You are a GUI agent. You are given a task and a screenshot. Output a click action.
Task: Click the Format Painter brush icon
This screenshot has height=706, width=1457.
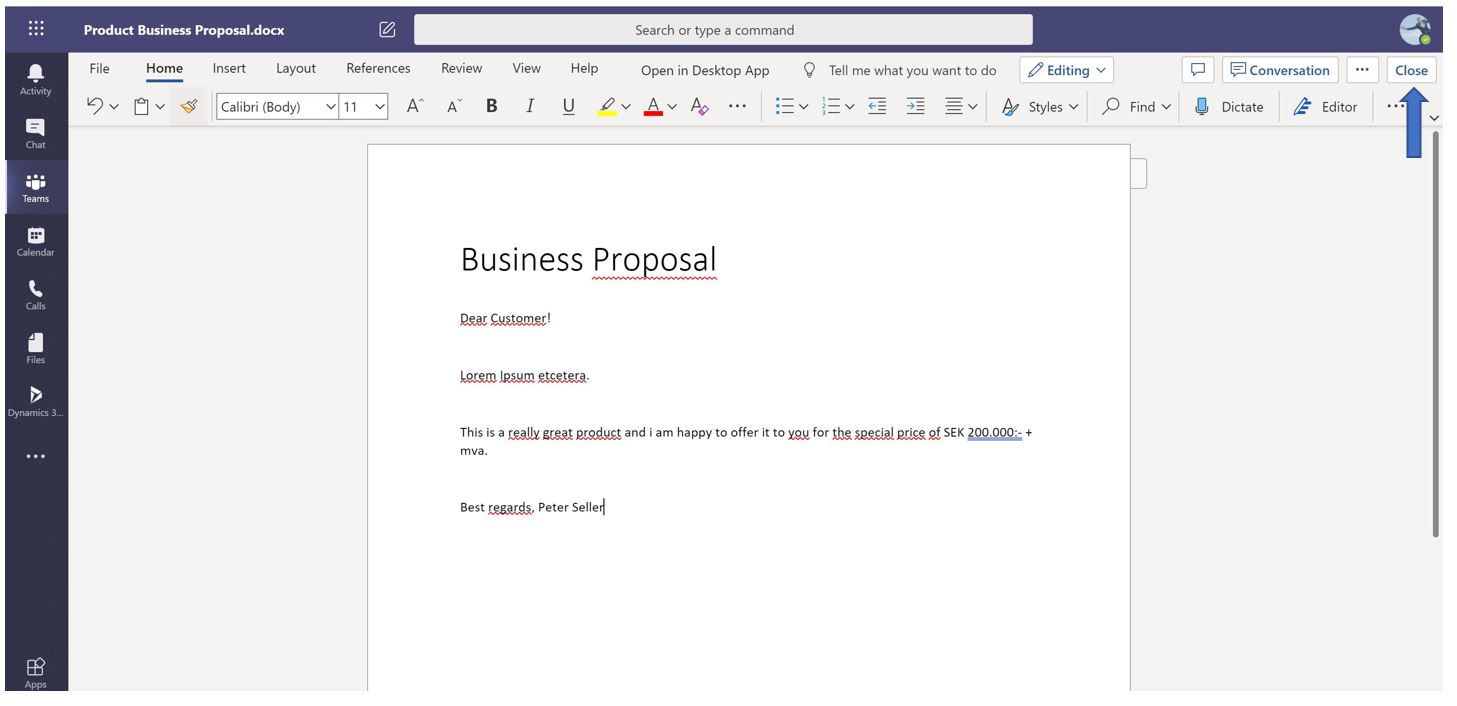point(189,106)
